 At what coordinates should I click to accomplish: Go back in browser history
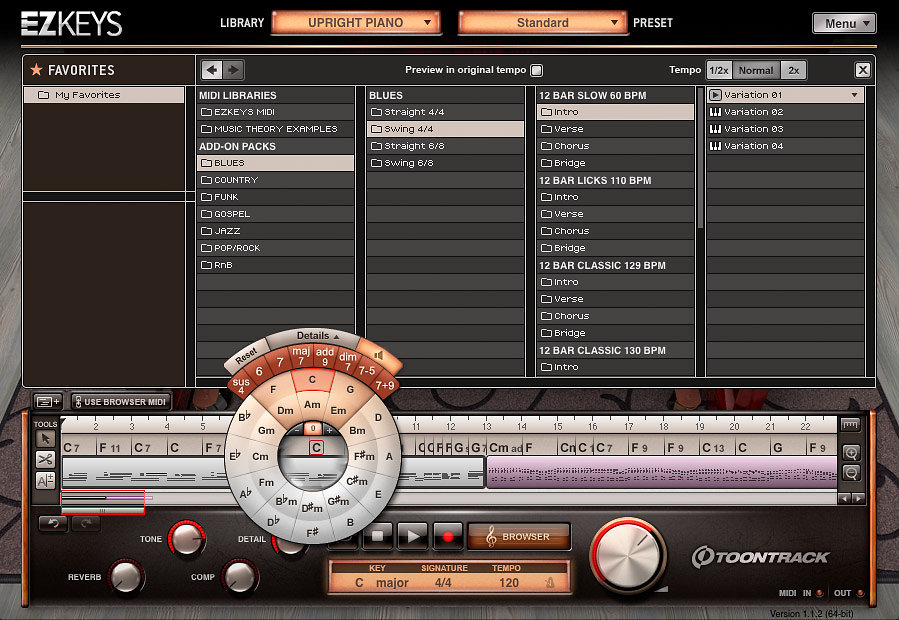212,70
